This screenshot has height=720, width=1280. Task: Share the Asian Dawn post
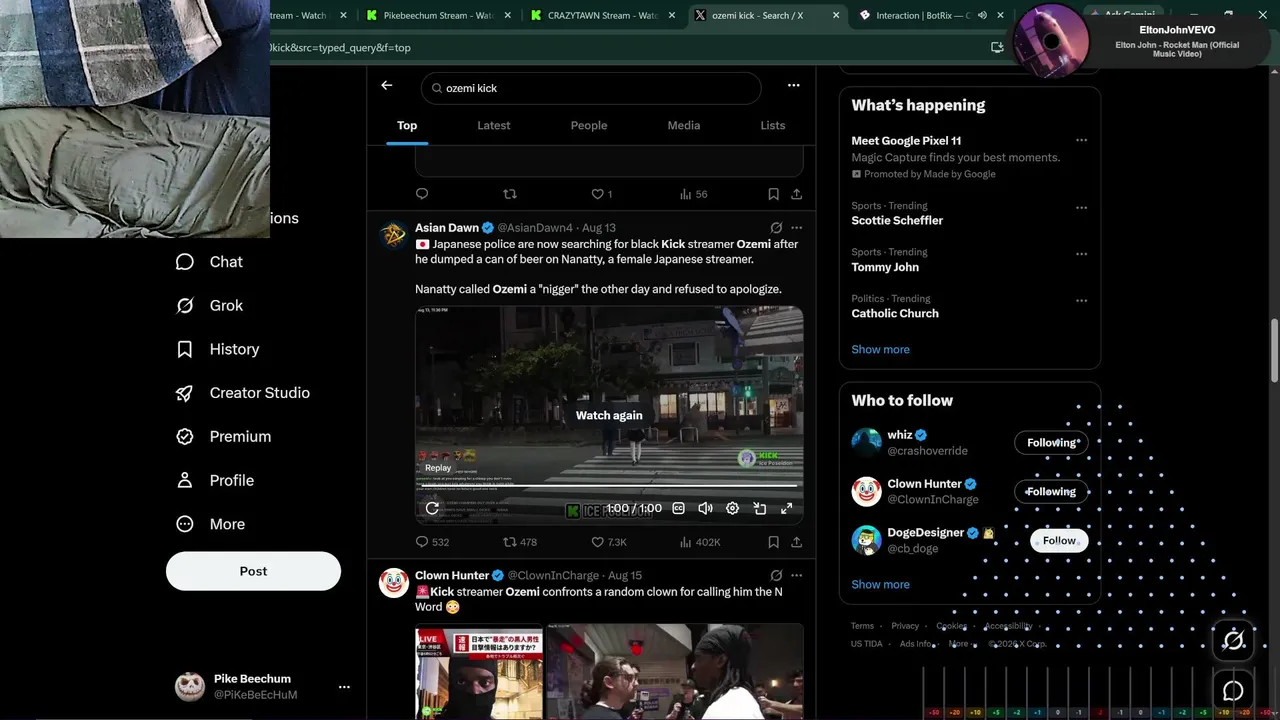click(796, 542)
